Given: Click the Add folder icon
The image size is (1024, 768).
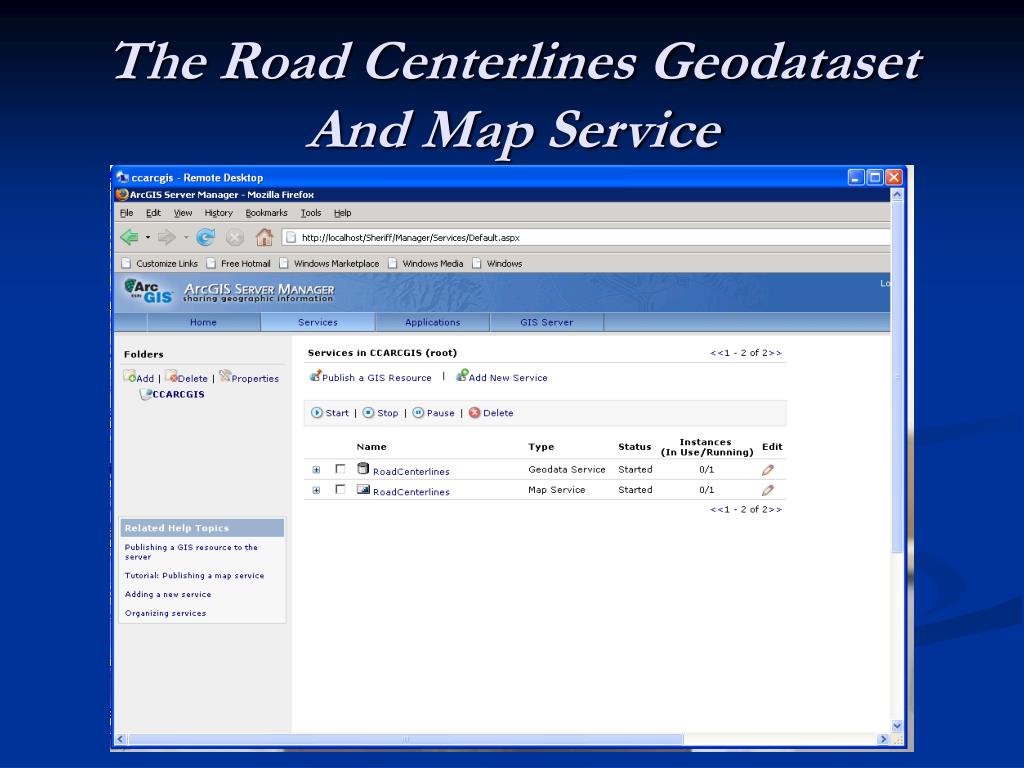Looking at the screenshot, I should [129, 377].
